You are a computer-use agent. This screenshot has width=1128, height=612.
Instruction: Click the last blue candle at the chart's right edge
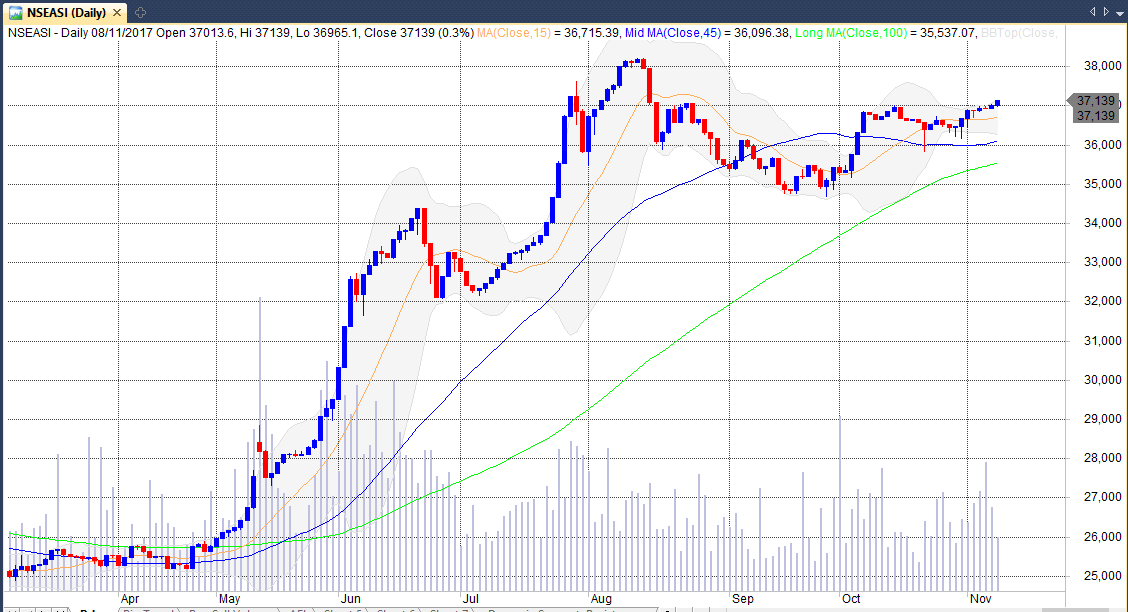(x=997, y=102)
